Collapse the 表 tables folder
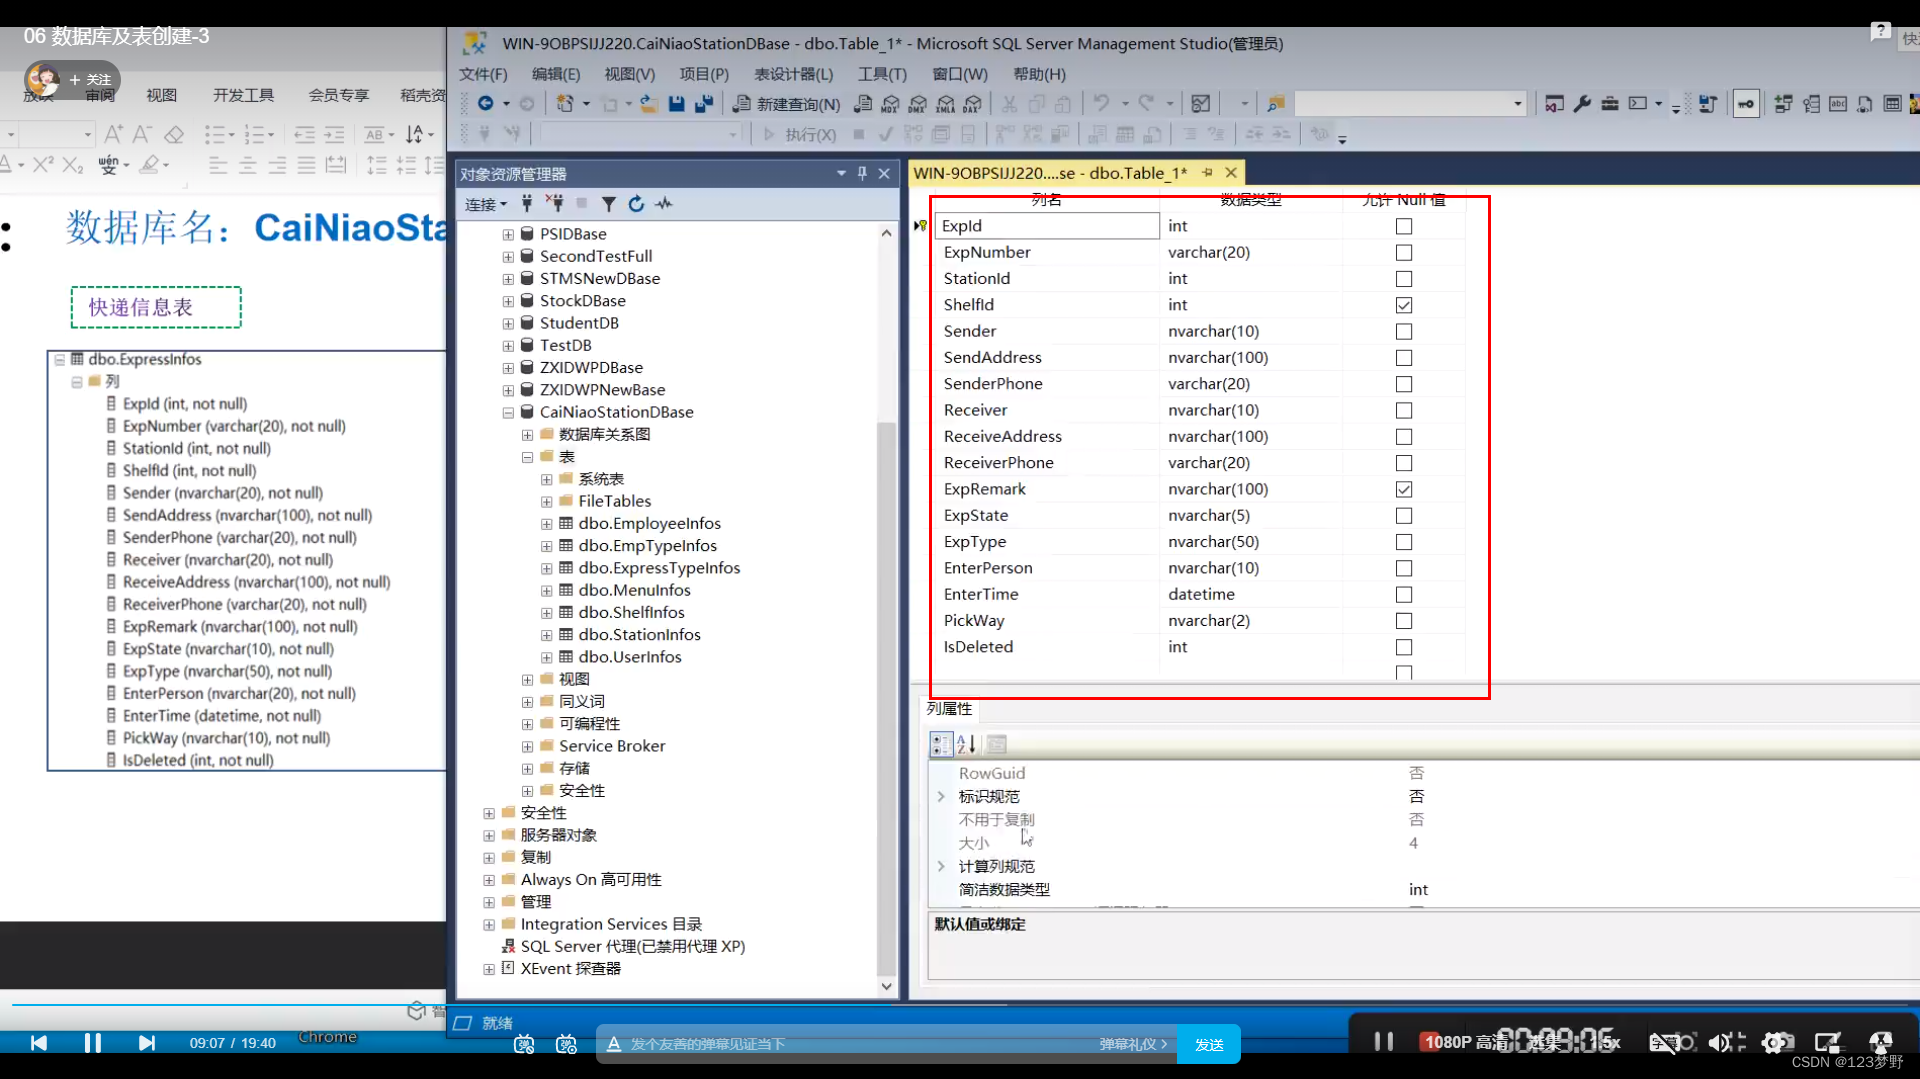1920x1079 pixels. point(527,457)
